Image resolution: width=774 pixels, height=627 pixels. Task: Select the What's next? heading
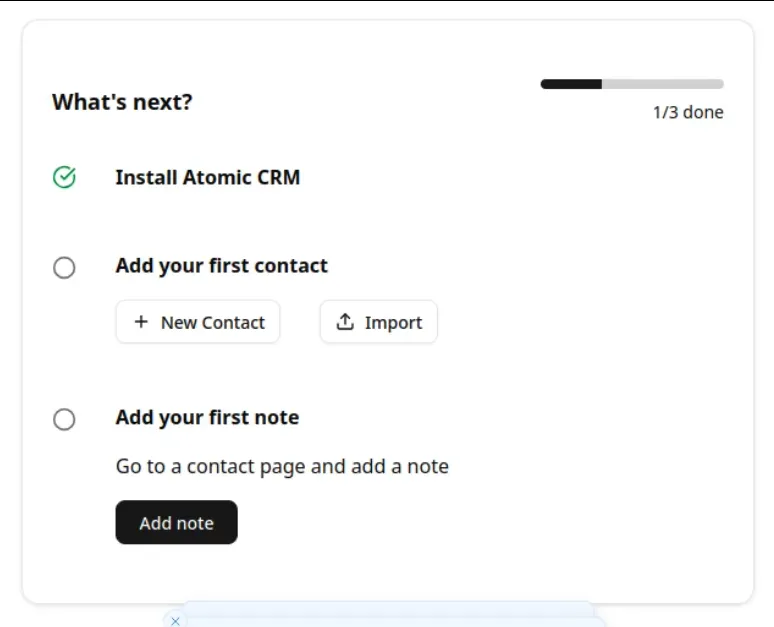coord(122,102)
